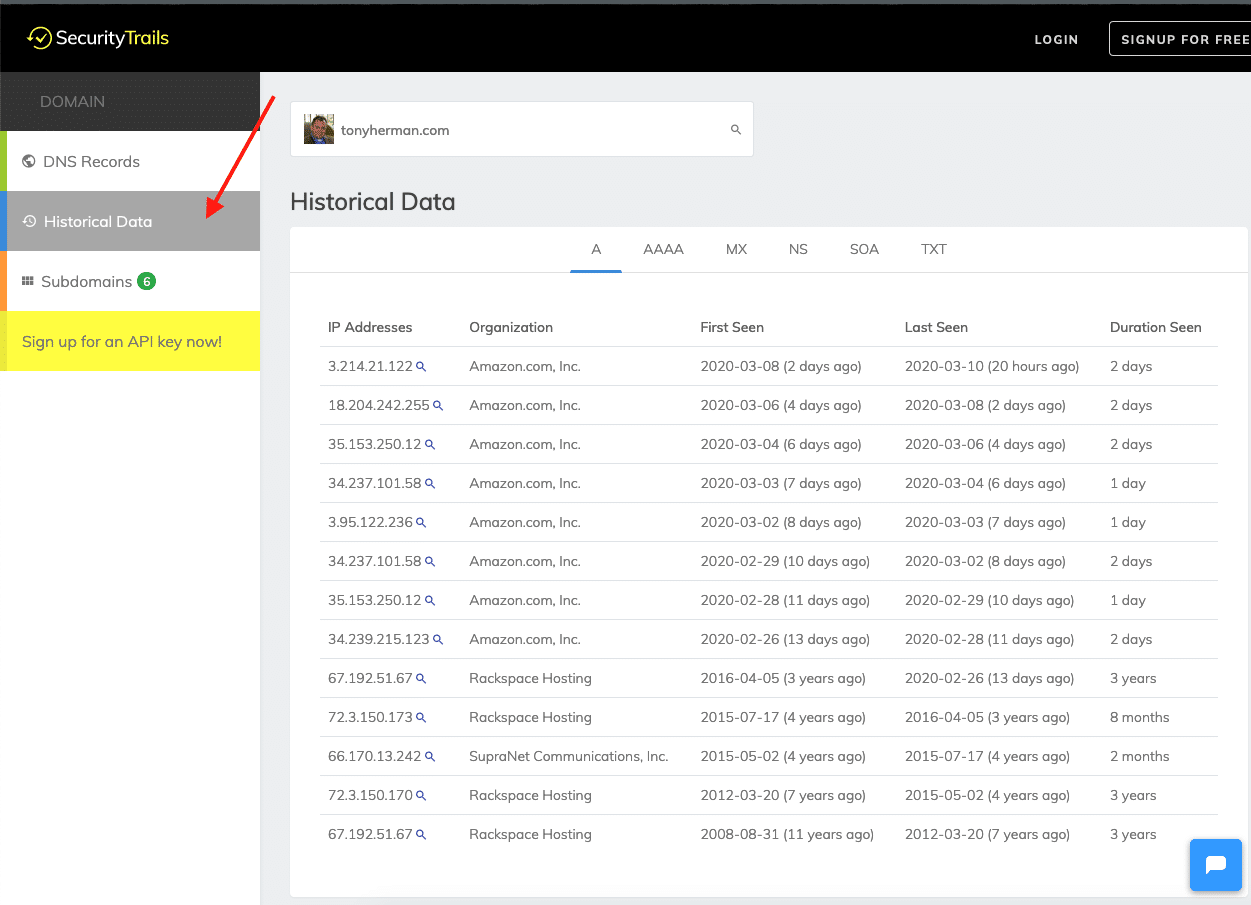
Task: Switch to the SOA records tab
Action: 864,249
